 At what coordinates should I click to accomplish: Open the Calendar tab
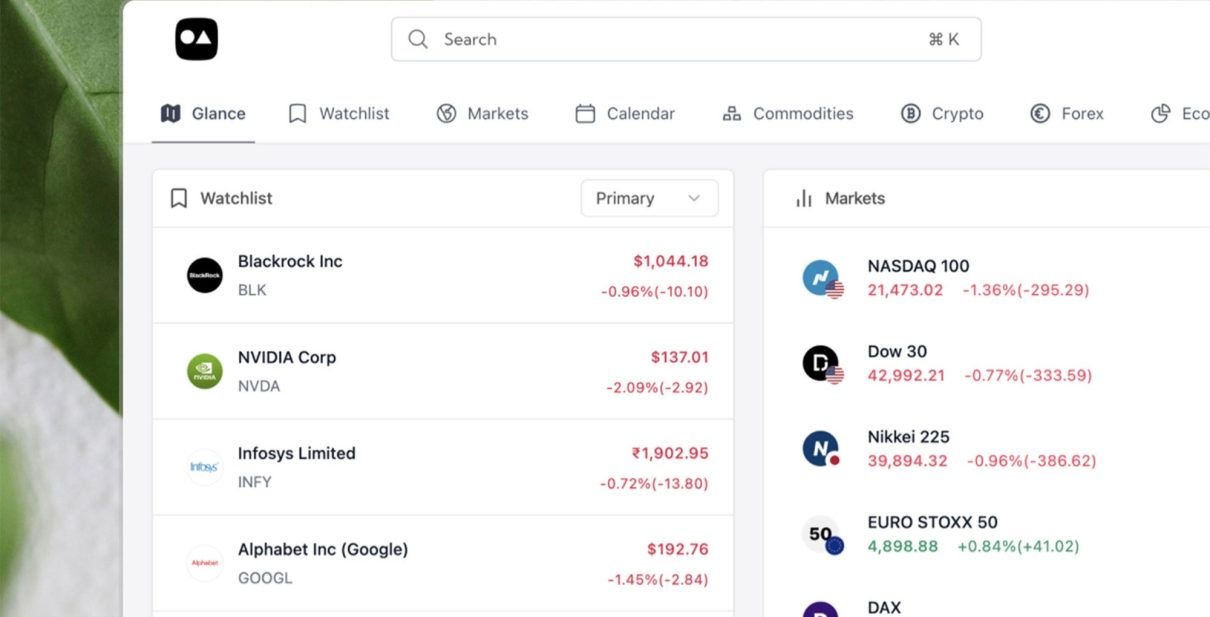(625, 114)
